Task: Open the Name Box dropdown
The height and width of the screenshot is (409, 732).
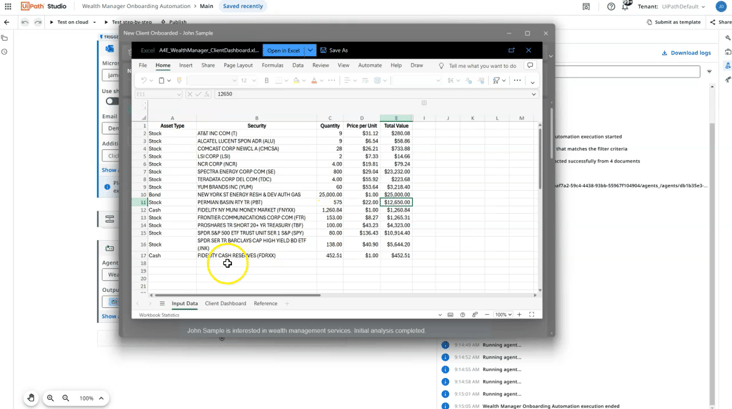Action: pos(179,94)
